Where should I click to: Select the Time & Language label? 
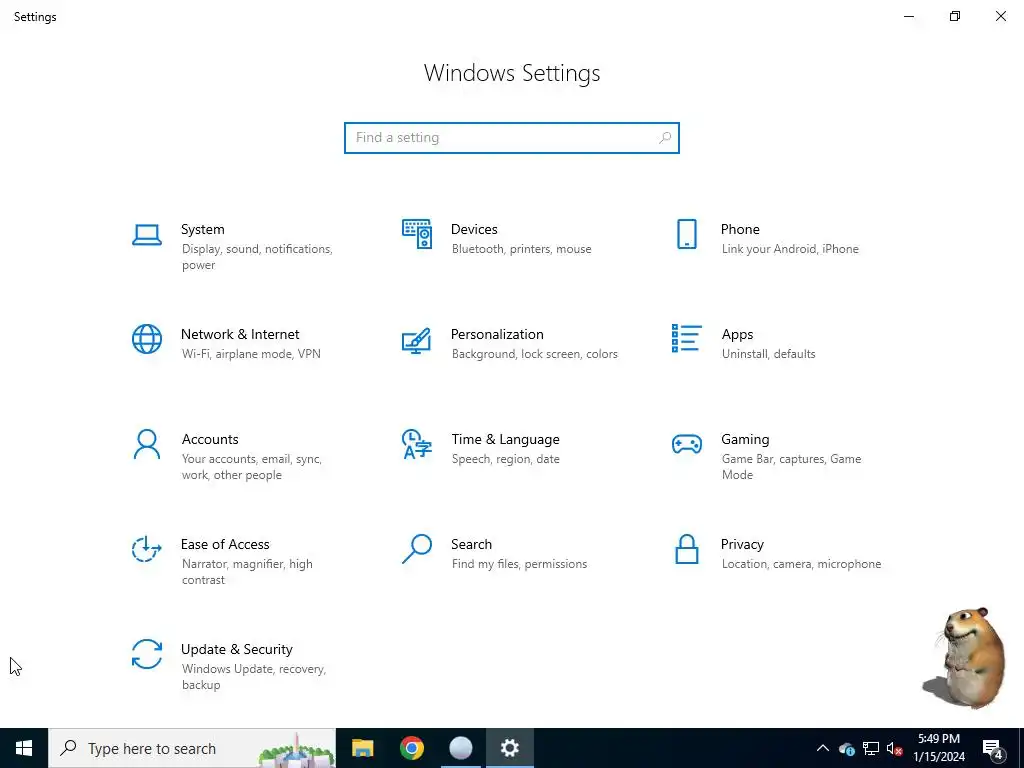click(x=505, y=440)
